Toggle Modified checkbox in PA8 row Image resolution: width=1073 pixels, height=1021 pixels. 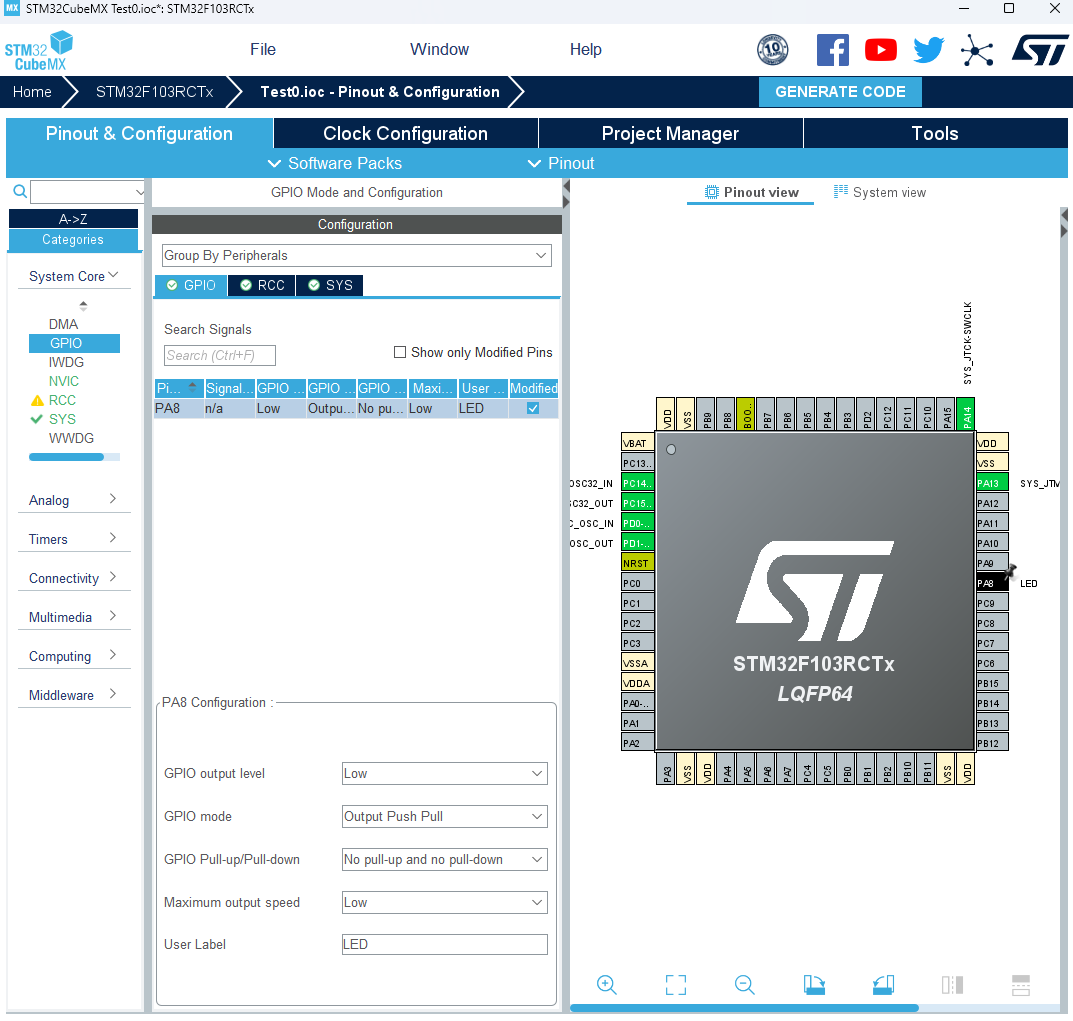point(533,409)
